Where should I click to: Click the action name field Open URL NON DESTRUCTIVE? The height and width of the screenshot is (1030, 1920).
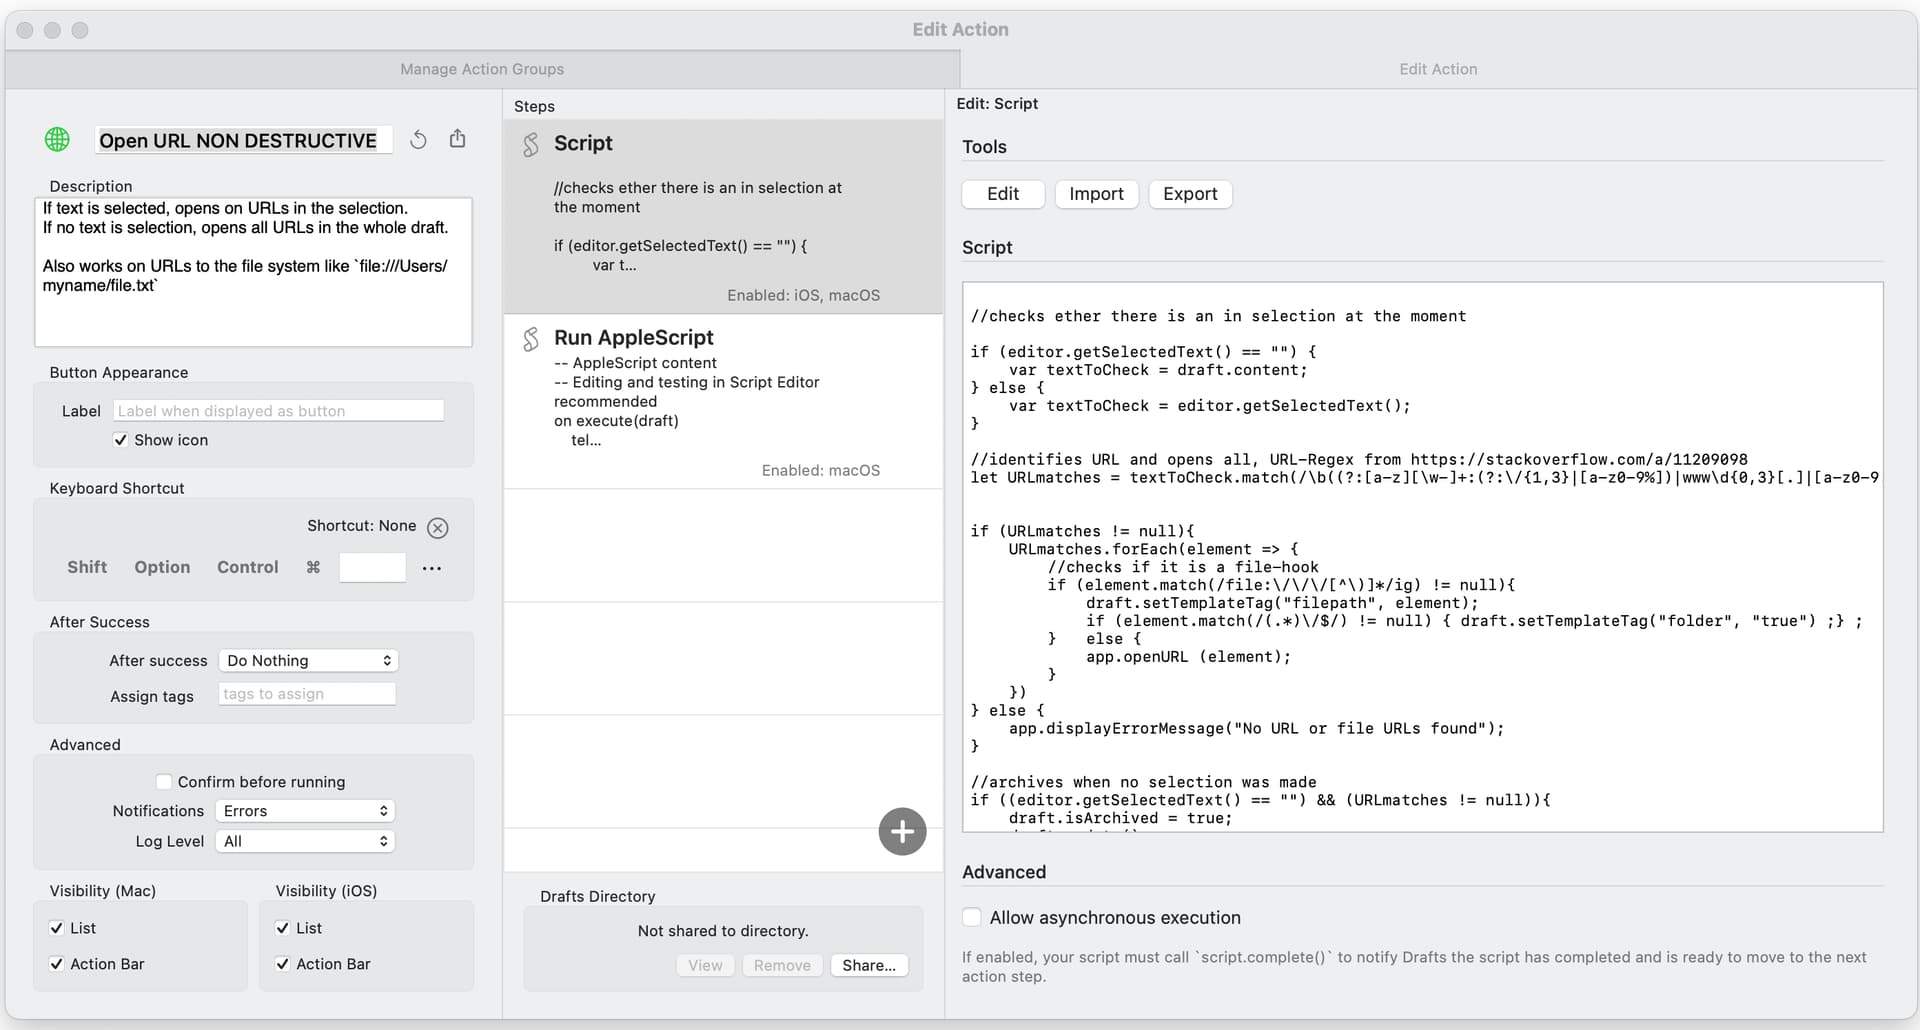coord(243,141)
